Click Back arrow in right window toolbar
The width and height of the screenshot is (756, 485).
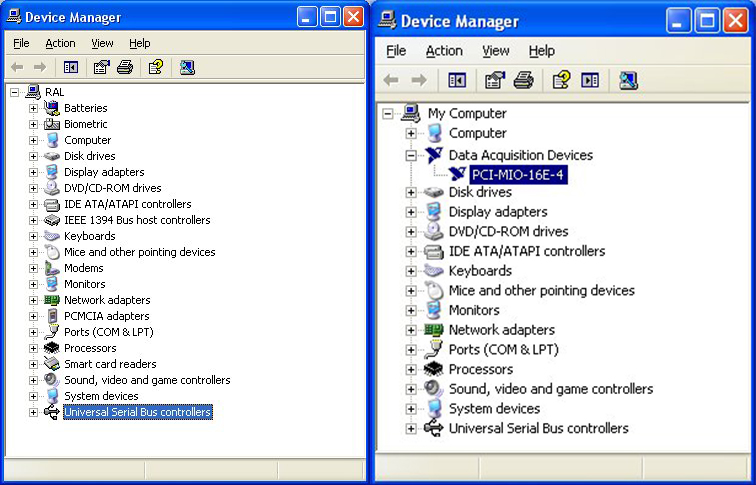[x=391, y=80]
